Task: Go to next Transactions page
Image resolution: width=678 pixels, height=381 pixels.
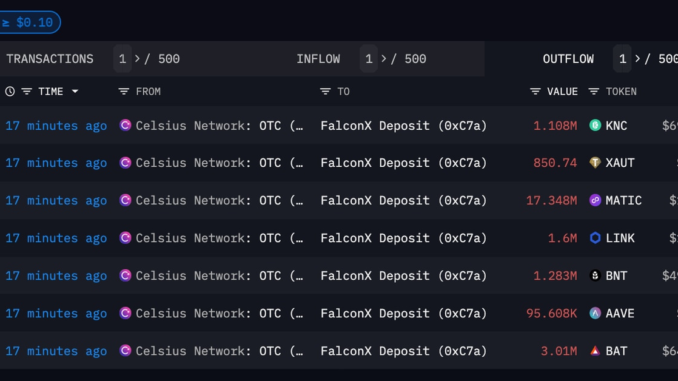Action: 137,58
